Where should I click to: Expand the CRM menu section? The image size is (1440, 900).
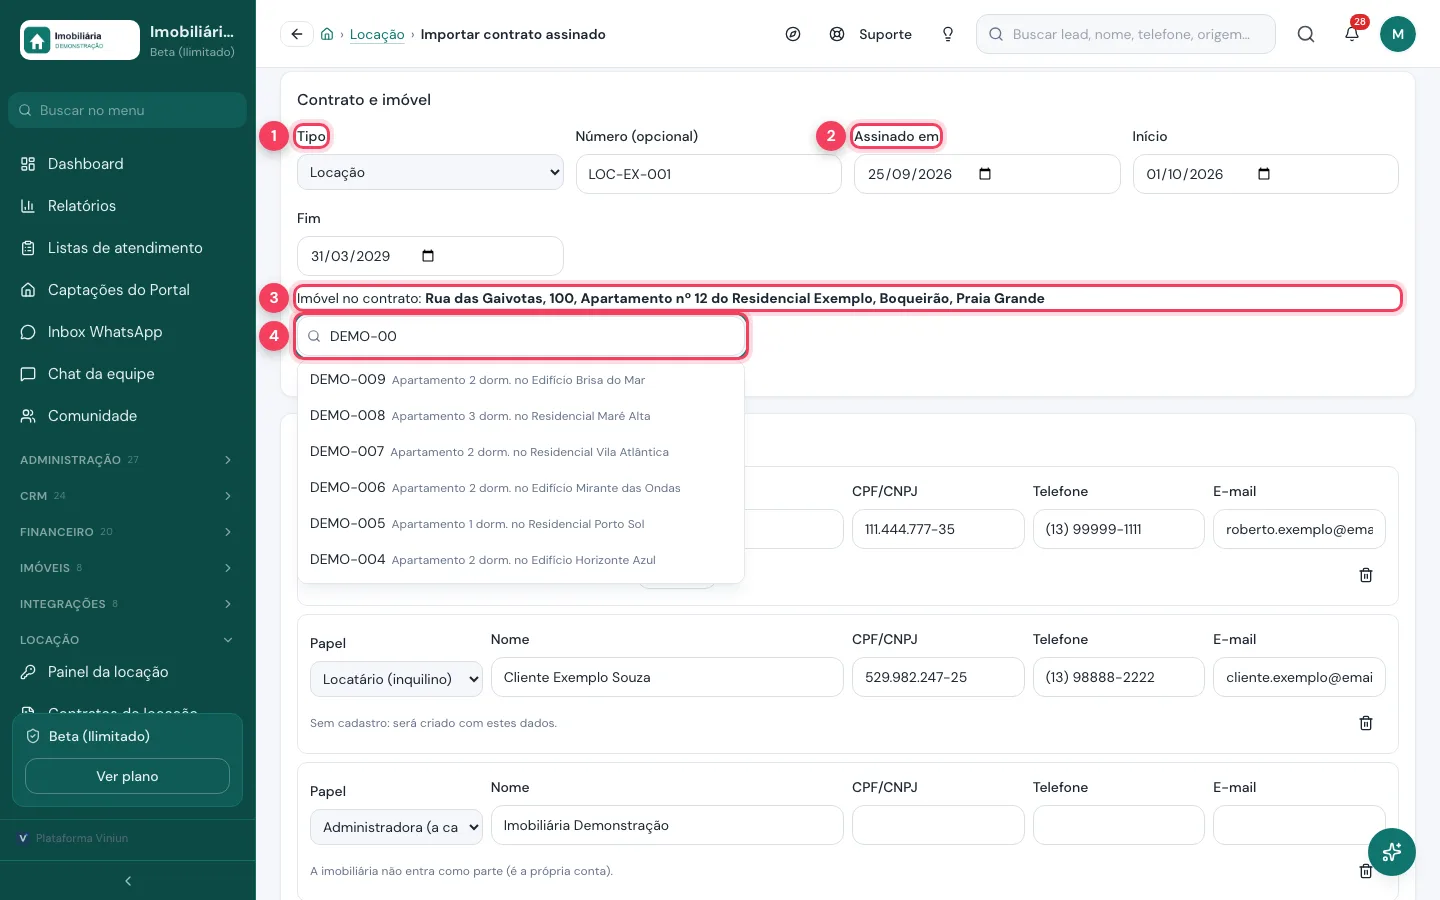[127, 496]
